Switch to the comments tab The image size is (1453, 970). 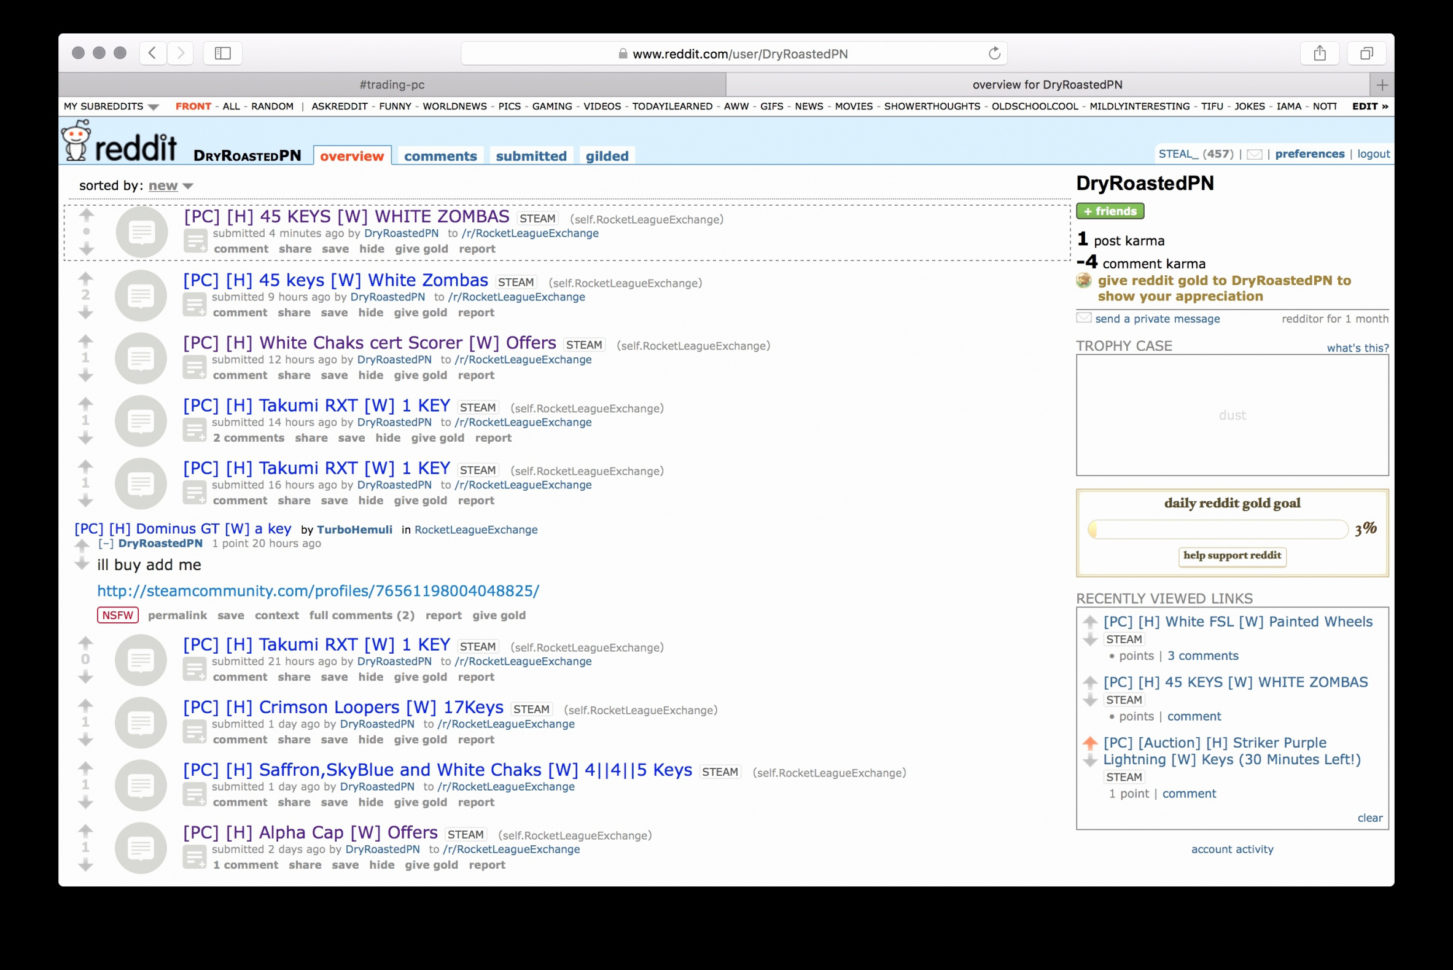(x=440, y=156)
